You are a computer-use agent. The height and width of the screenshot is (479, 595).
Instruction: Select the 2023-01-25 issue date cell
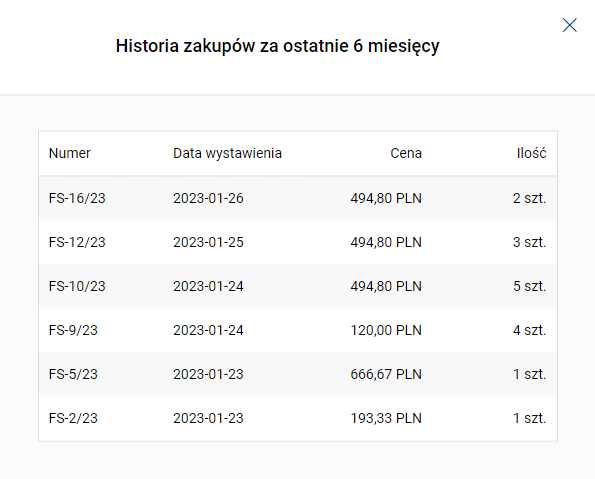pyautogui.click(x=208, y=242)
